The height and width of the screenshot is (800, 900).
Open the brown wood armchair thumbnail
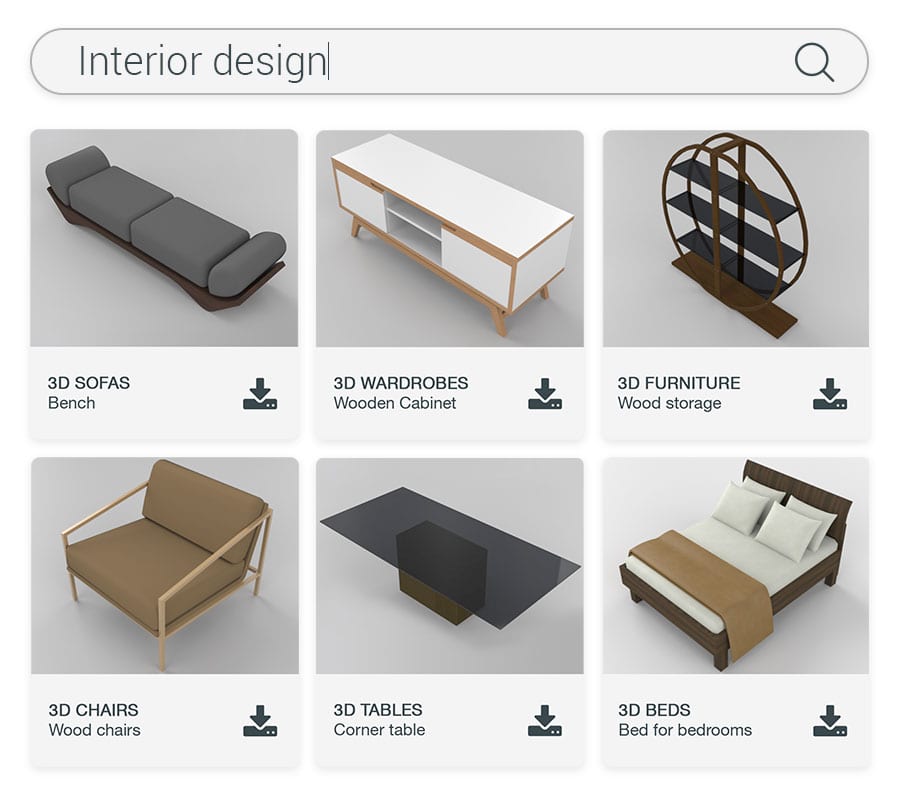coord(165,565)
